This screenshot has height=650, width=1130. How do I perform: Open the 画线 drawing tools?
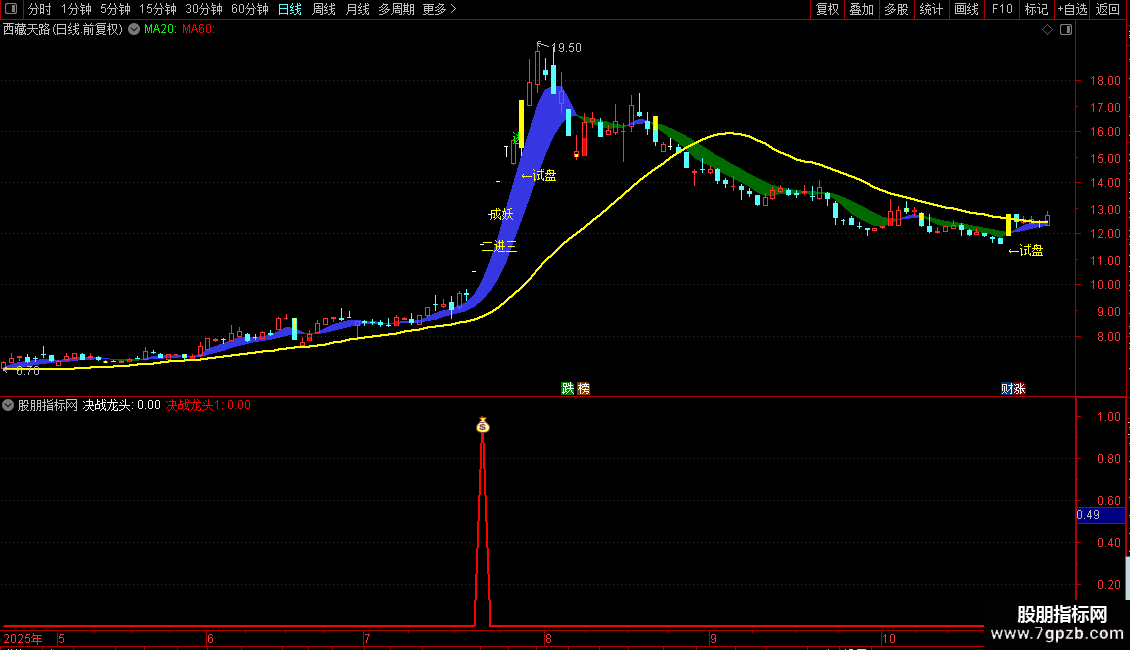[966, 9]
